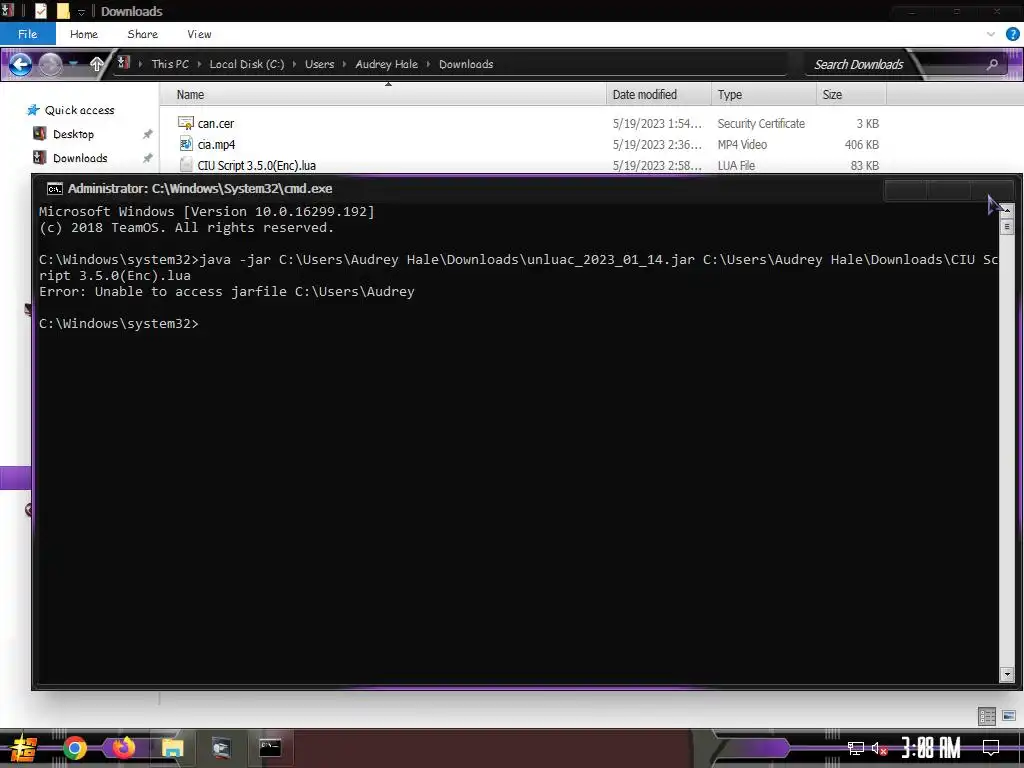Expand the ribbon chevron
1024x768 pixels.
coord(991,34)
